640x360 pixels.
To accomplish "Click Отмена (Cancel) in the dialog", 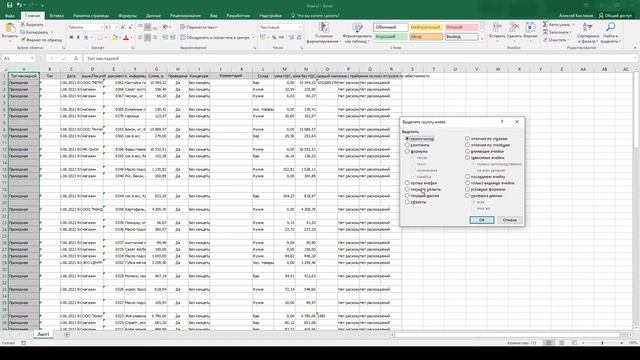I will (509, 220).
